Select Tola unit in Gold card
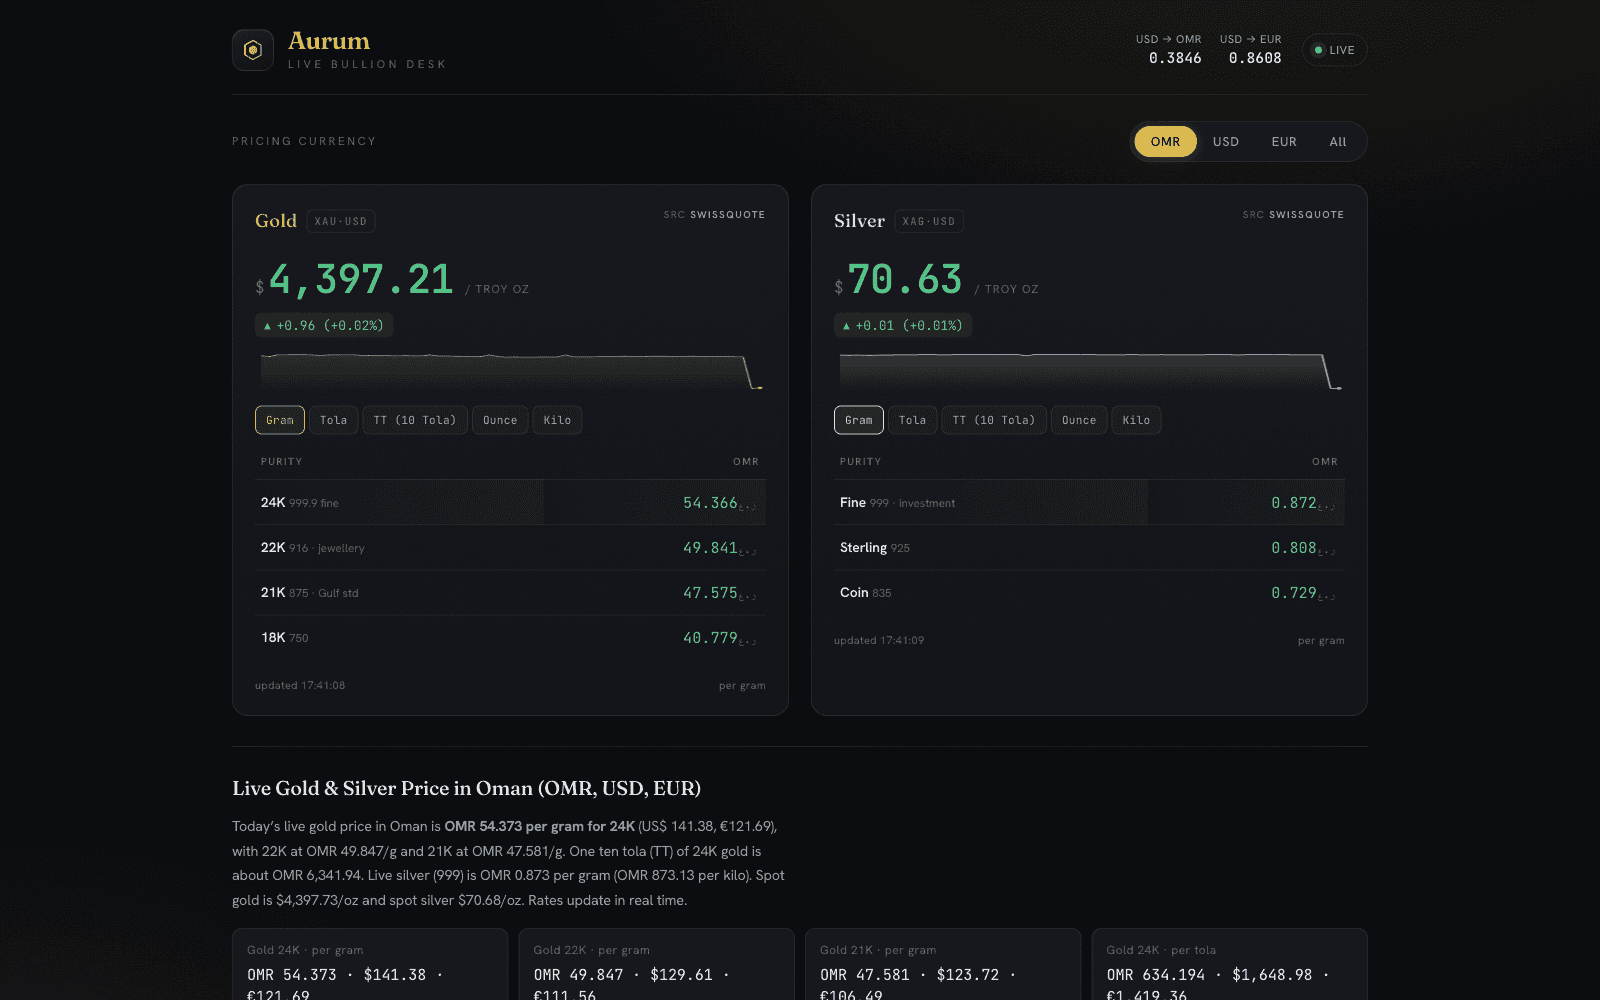The height and width of the screenshot is (1000, 1600). pyautogui.click(x=334, y=420)
